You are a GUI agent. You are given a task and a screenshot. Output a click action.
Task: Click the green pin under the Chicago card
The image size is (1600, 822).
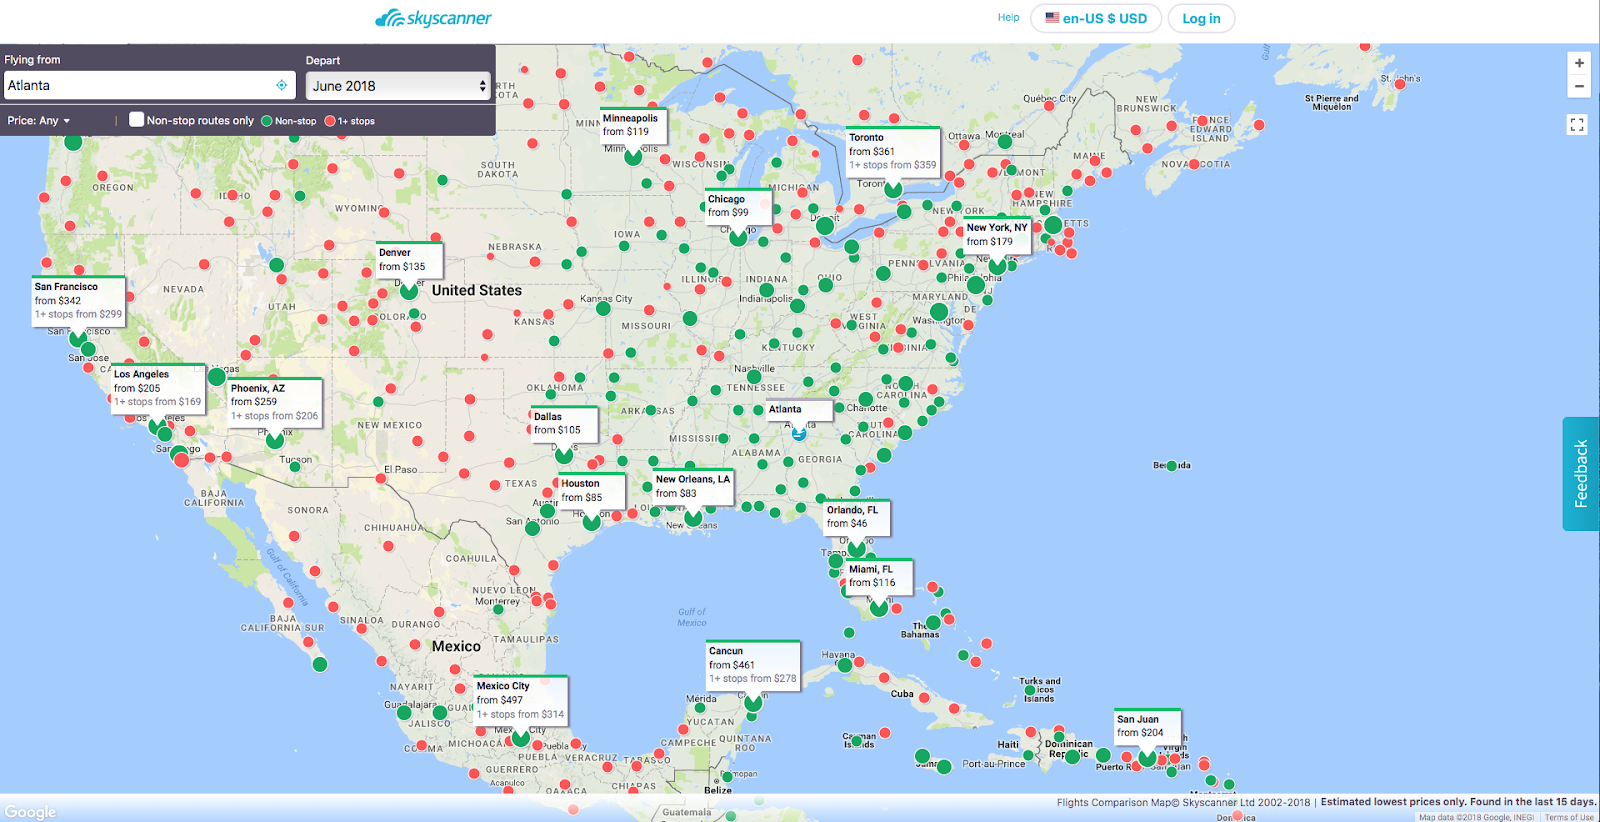point(738,237)
